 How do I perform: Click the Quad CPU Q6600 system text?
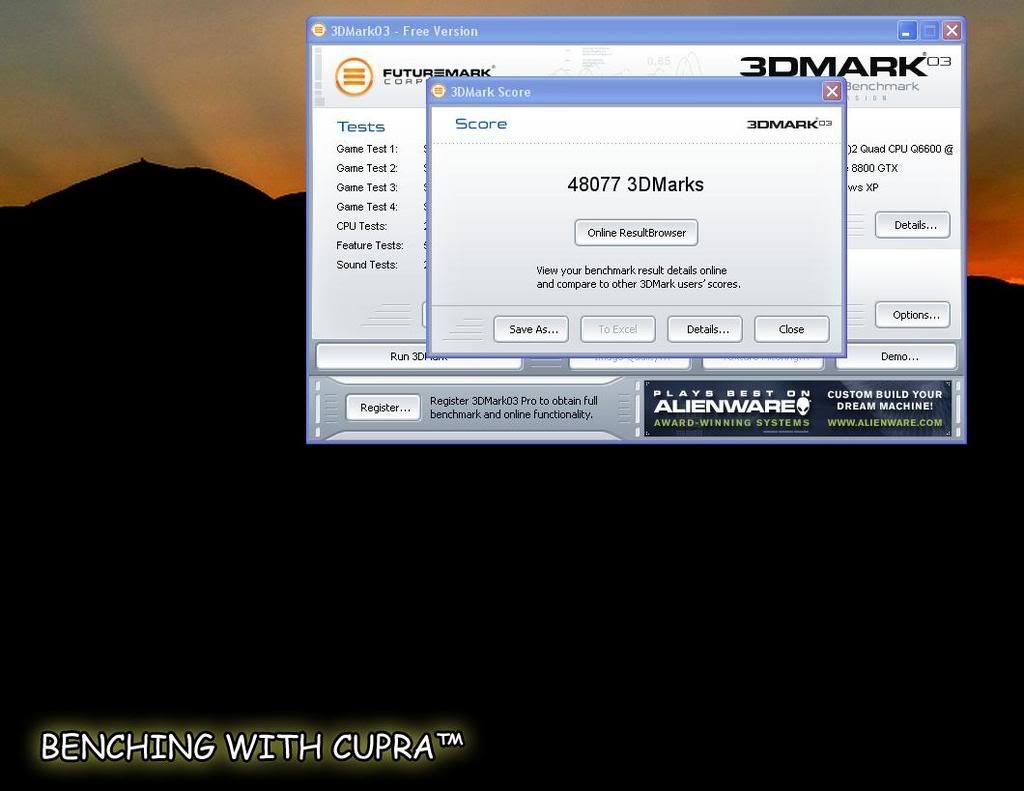[x=900, y=149]
